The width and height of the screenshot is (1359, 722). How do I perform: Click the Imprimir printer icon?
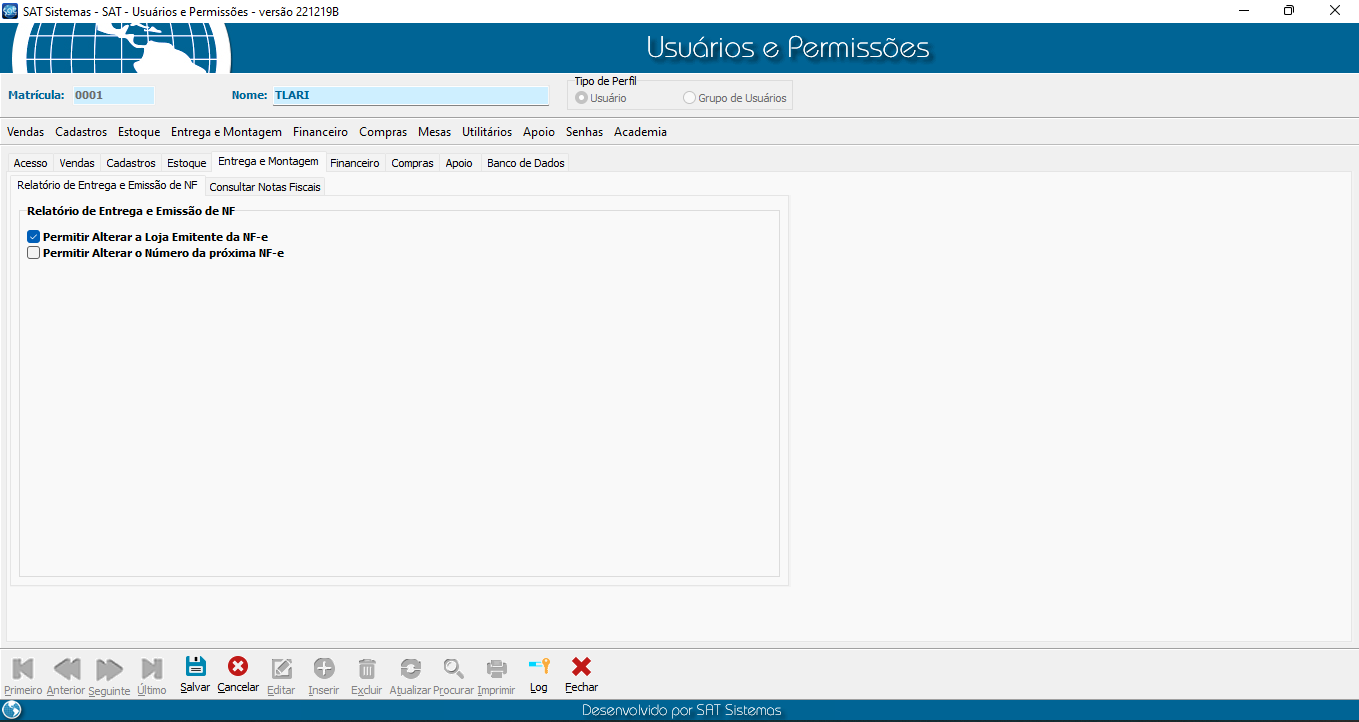(496, 668)
